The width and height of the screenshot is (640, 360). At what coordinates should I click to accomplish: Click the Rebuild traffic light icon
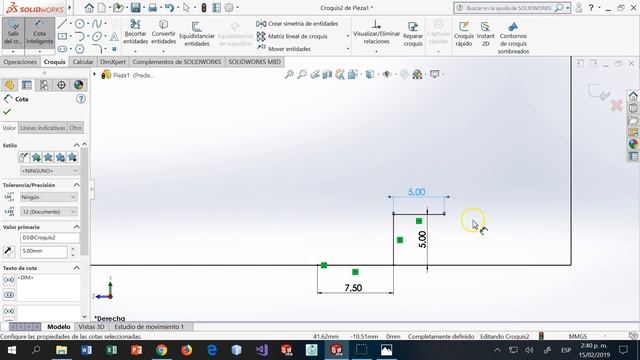tap(203, 7)
